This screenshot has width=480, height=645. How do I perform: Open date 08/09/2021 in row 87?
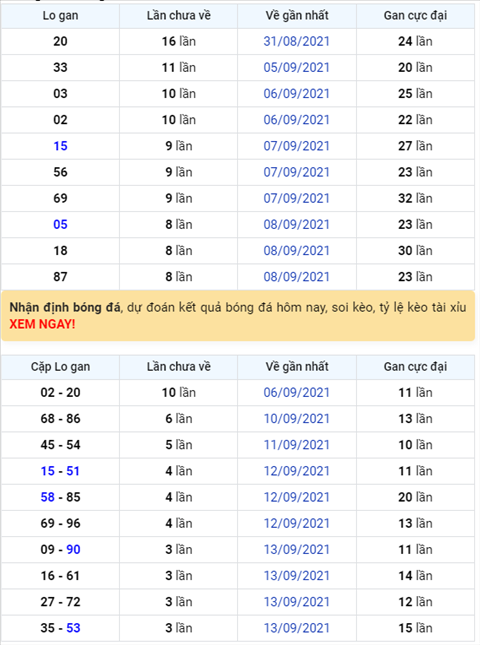pyautogui.click(x=297, y=277)
